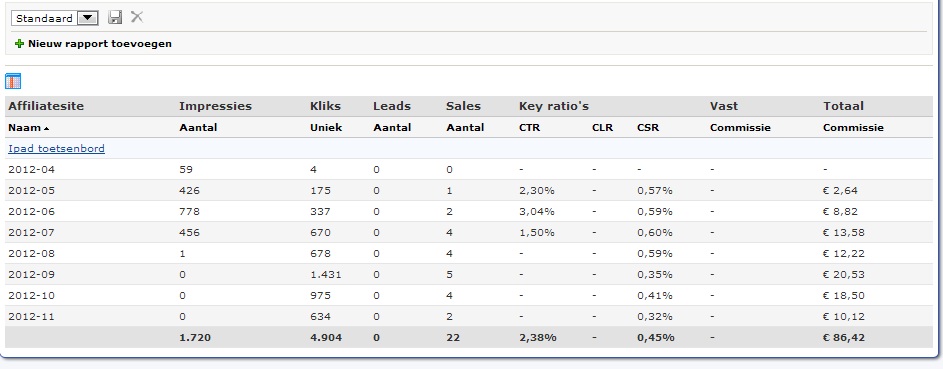The width and height of the screenshot is (943, 369).
Task: Click CTR value 3,04%
Action: 537,212
